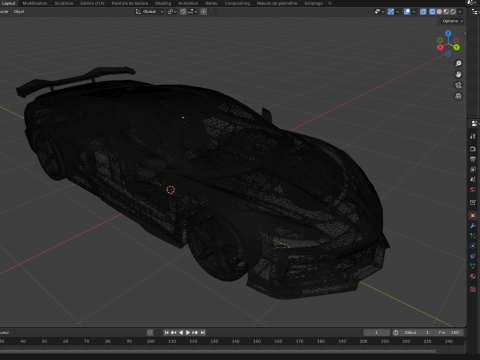Viewport: 480px width, 360px height.
Task: Open the Sculpture workspace tab
Action: click(64, 3)
